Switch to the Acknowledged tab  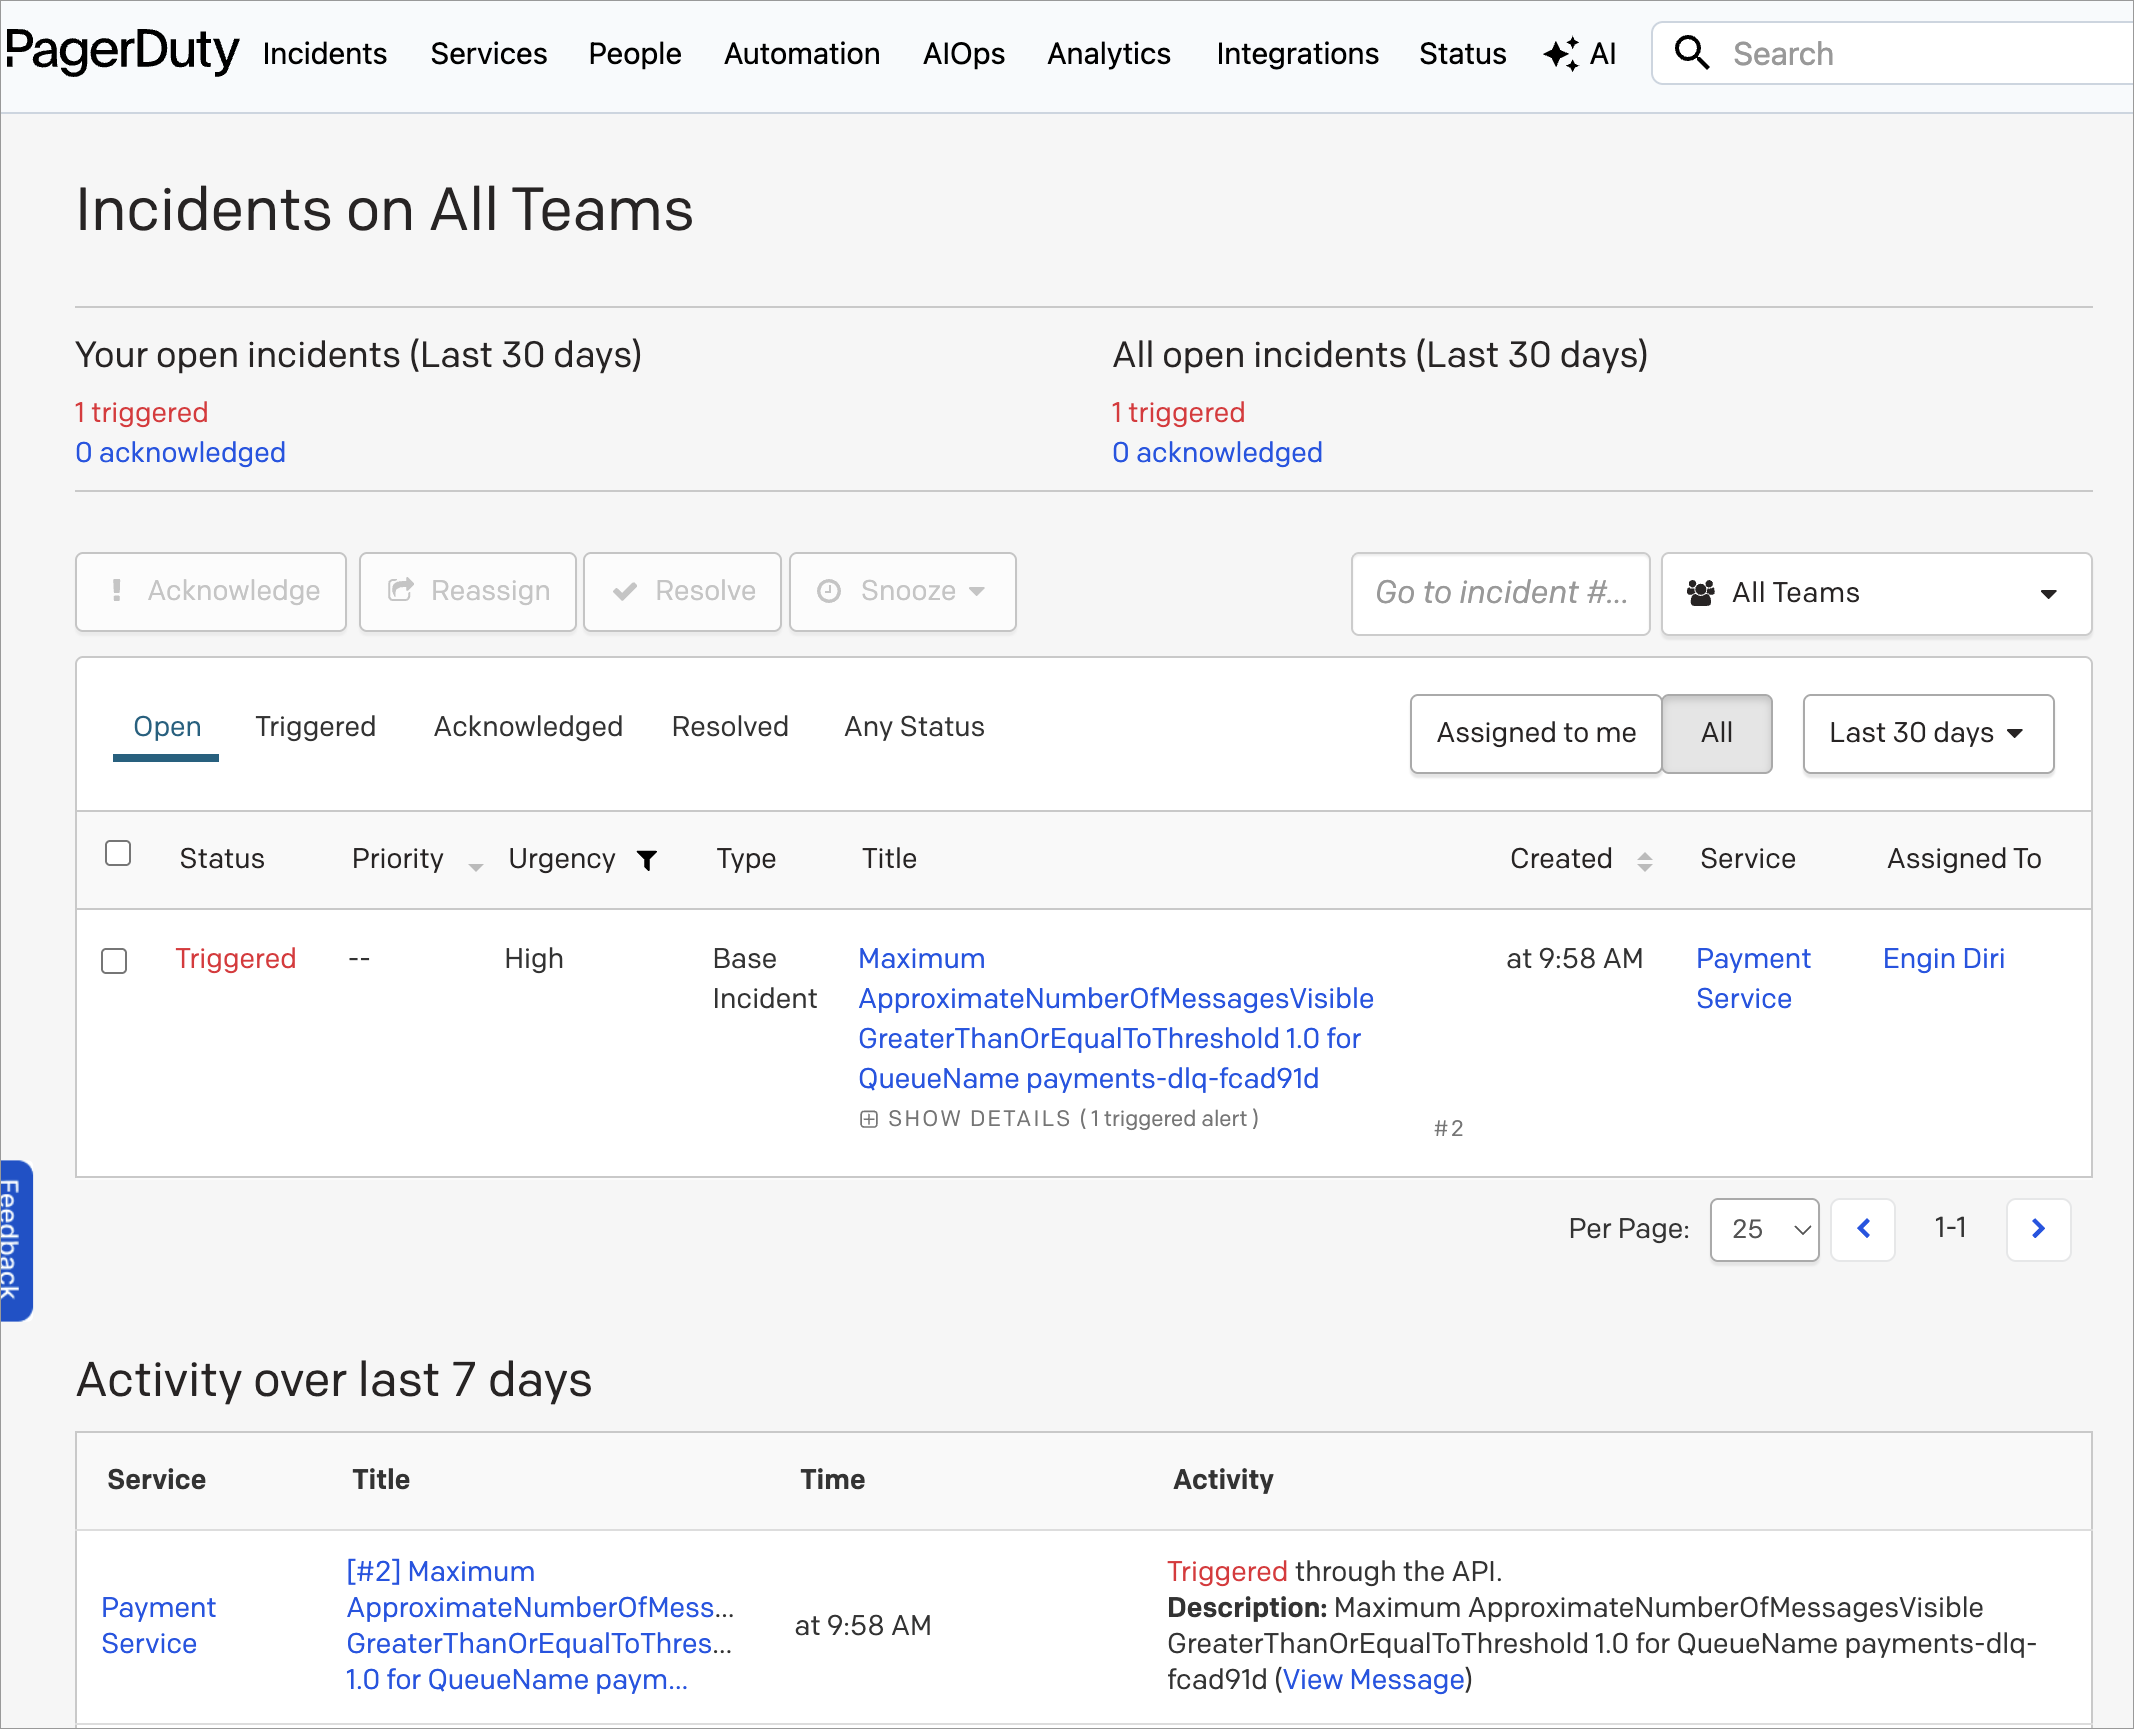528,727
